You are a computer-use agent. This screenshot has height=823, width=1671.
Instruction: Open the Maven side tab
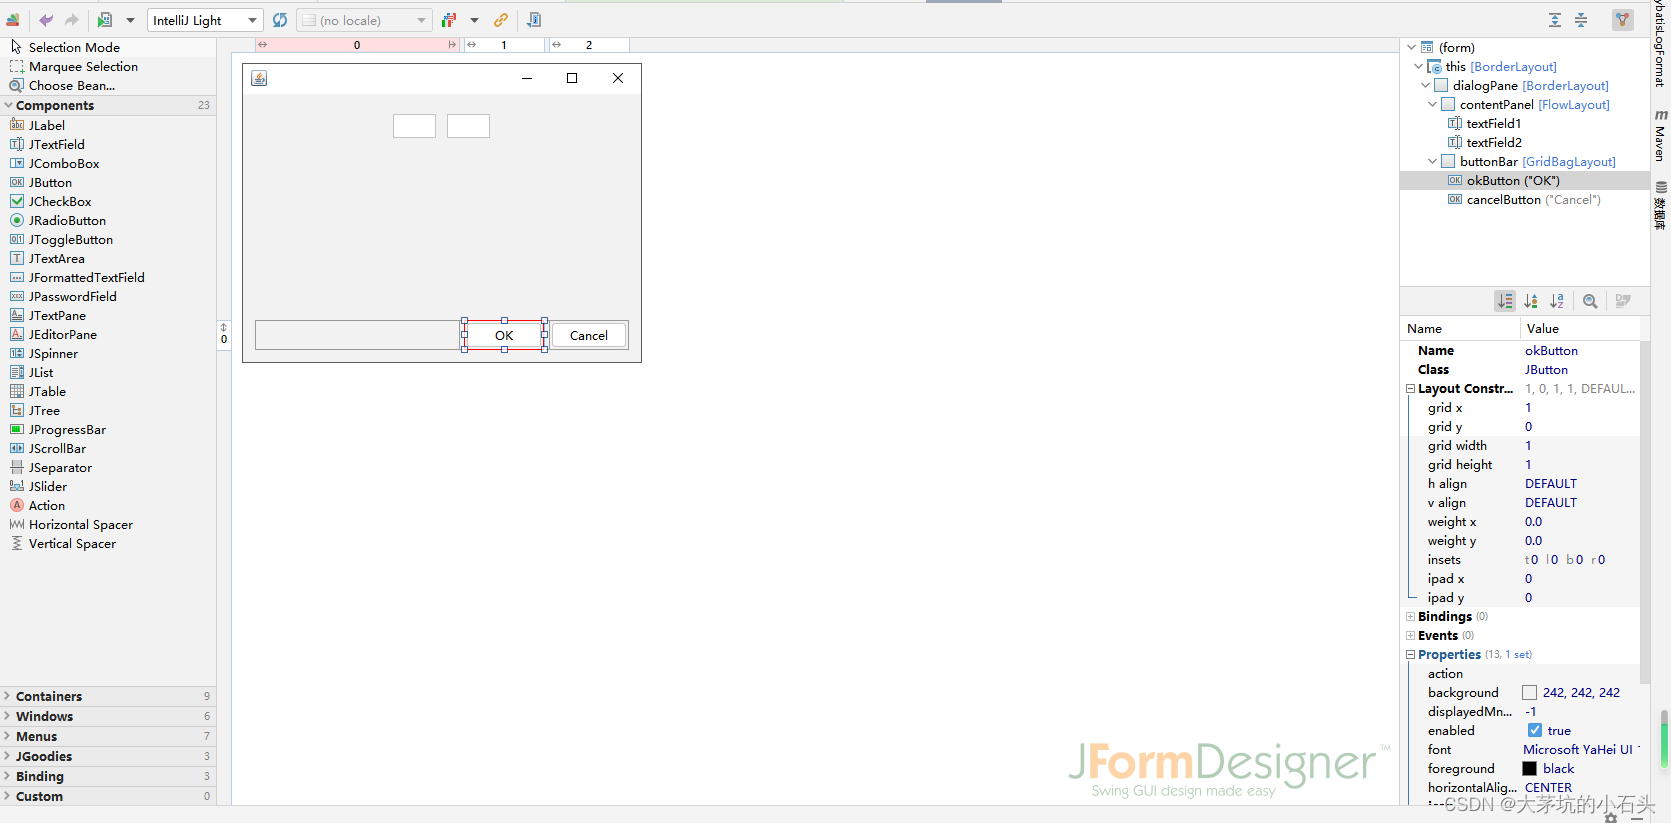pos(1660,136)
